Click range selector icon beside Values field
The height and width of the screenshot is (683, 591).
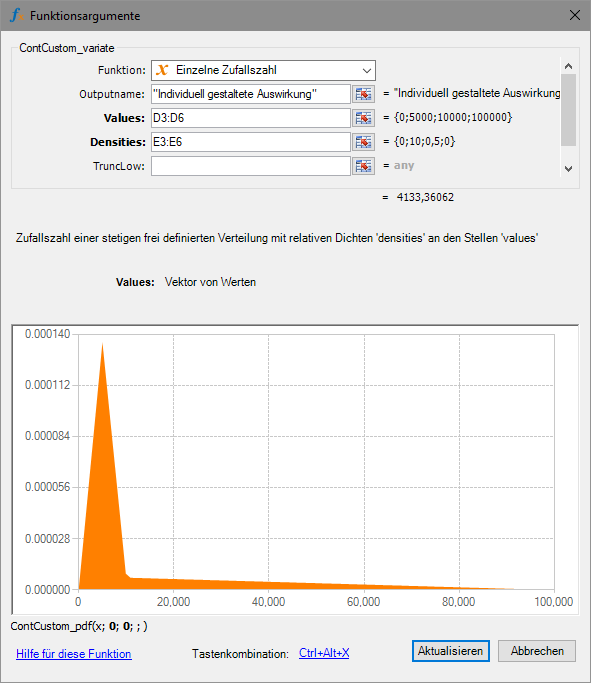(x=363, y=118)
